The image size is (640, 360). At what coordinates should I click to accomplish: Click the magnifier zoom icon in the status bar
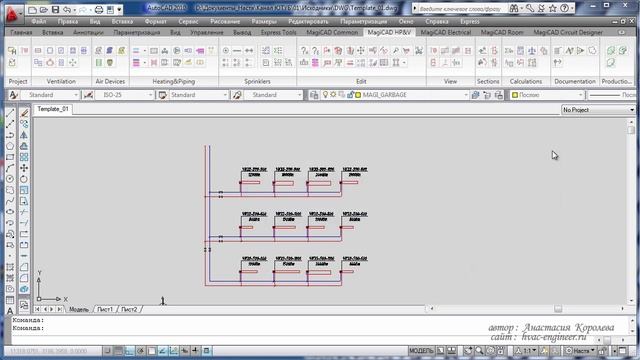[479, 351]
